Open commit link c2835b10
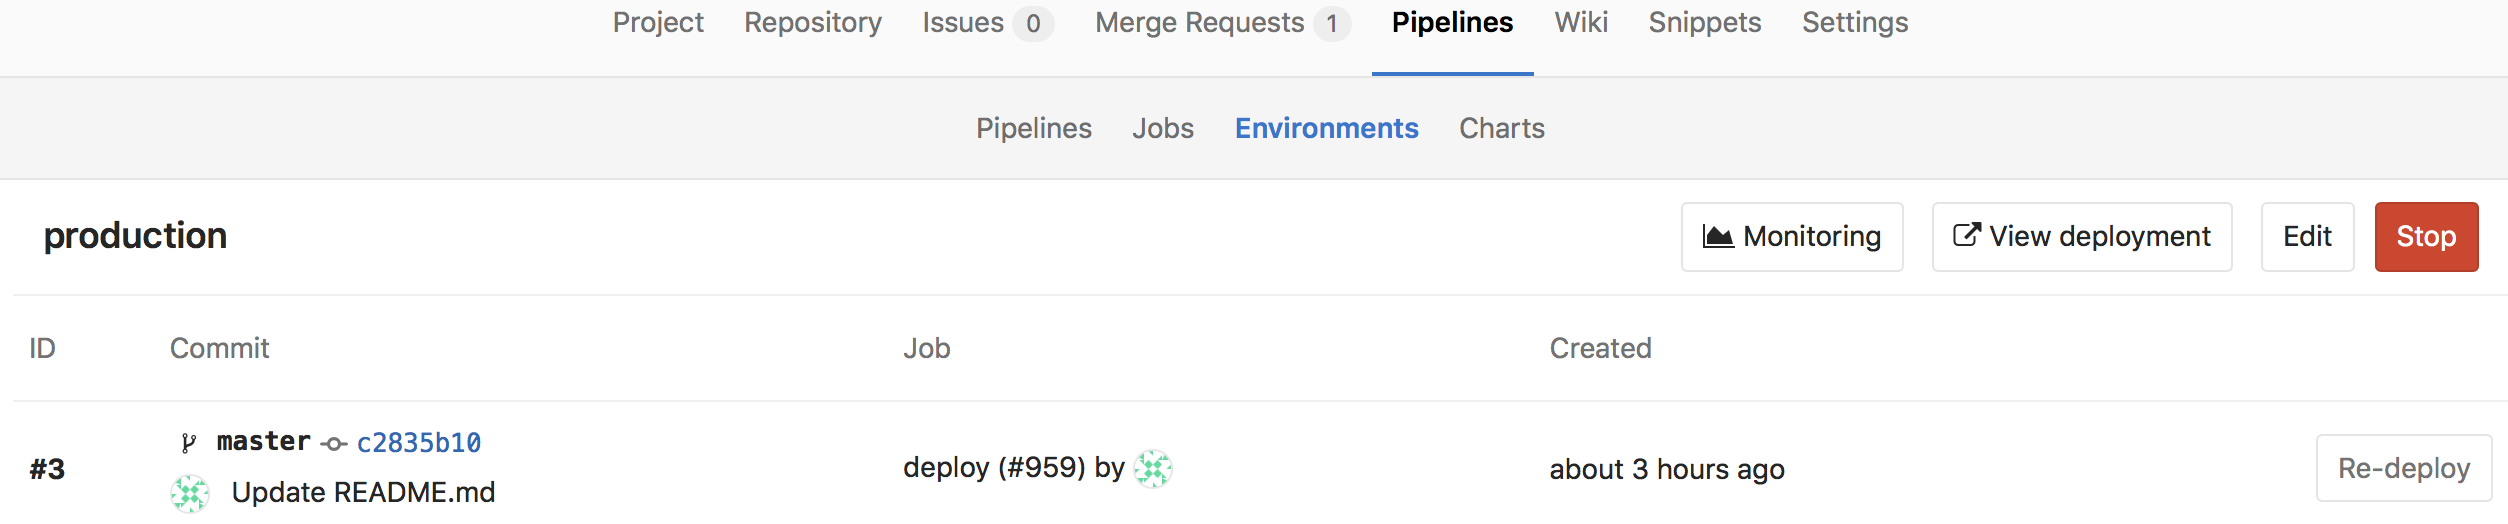This screenshot has width=2508, height=524. click(x=419, y=443)
